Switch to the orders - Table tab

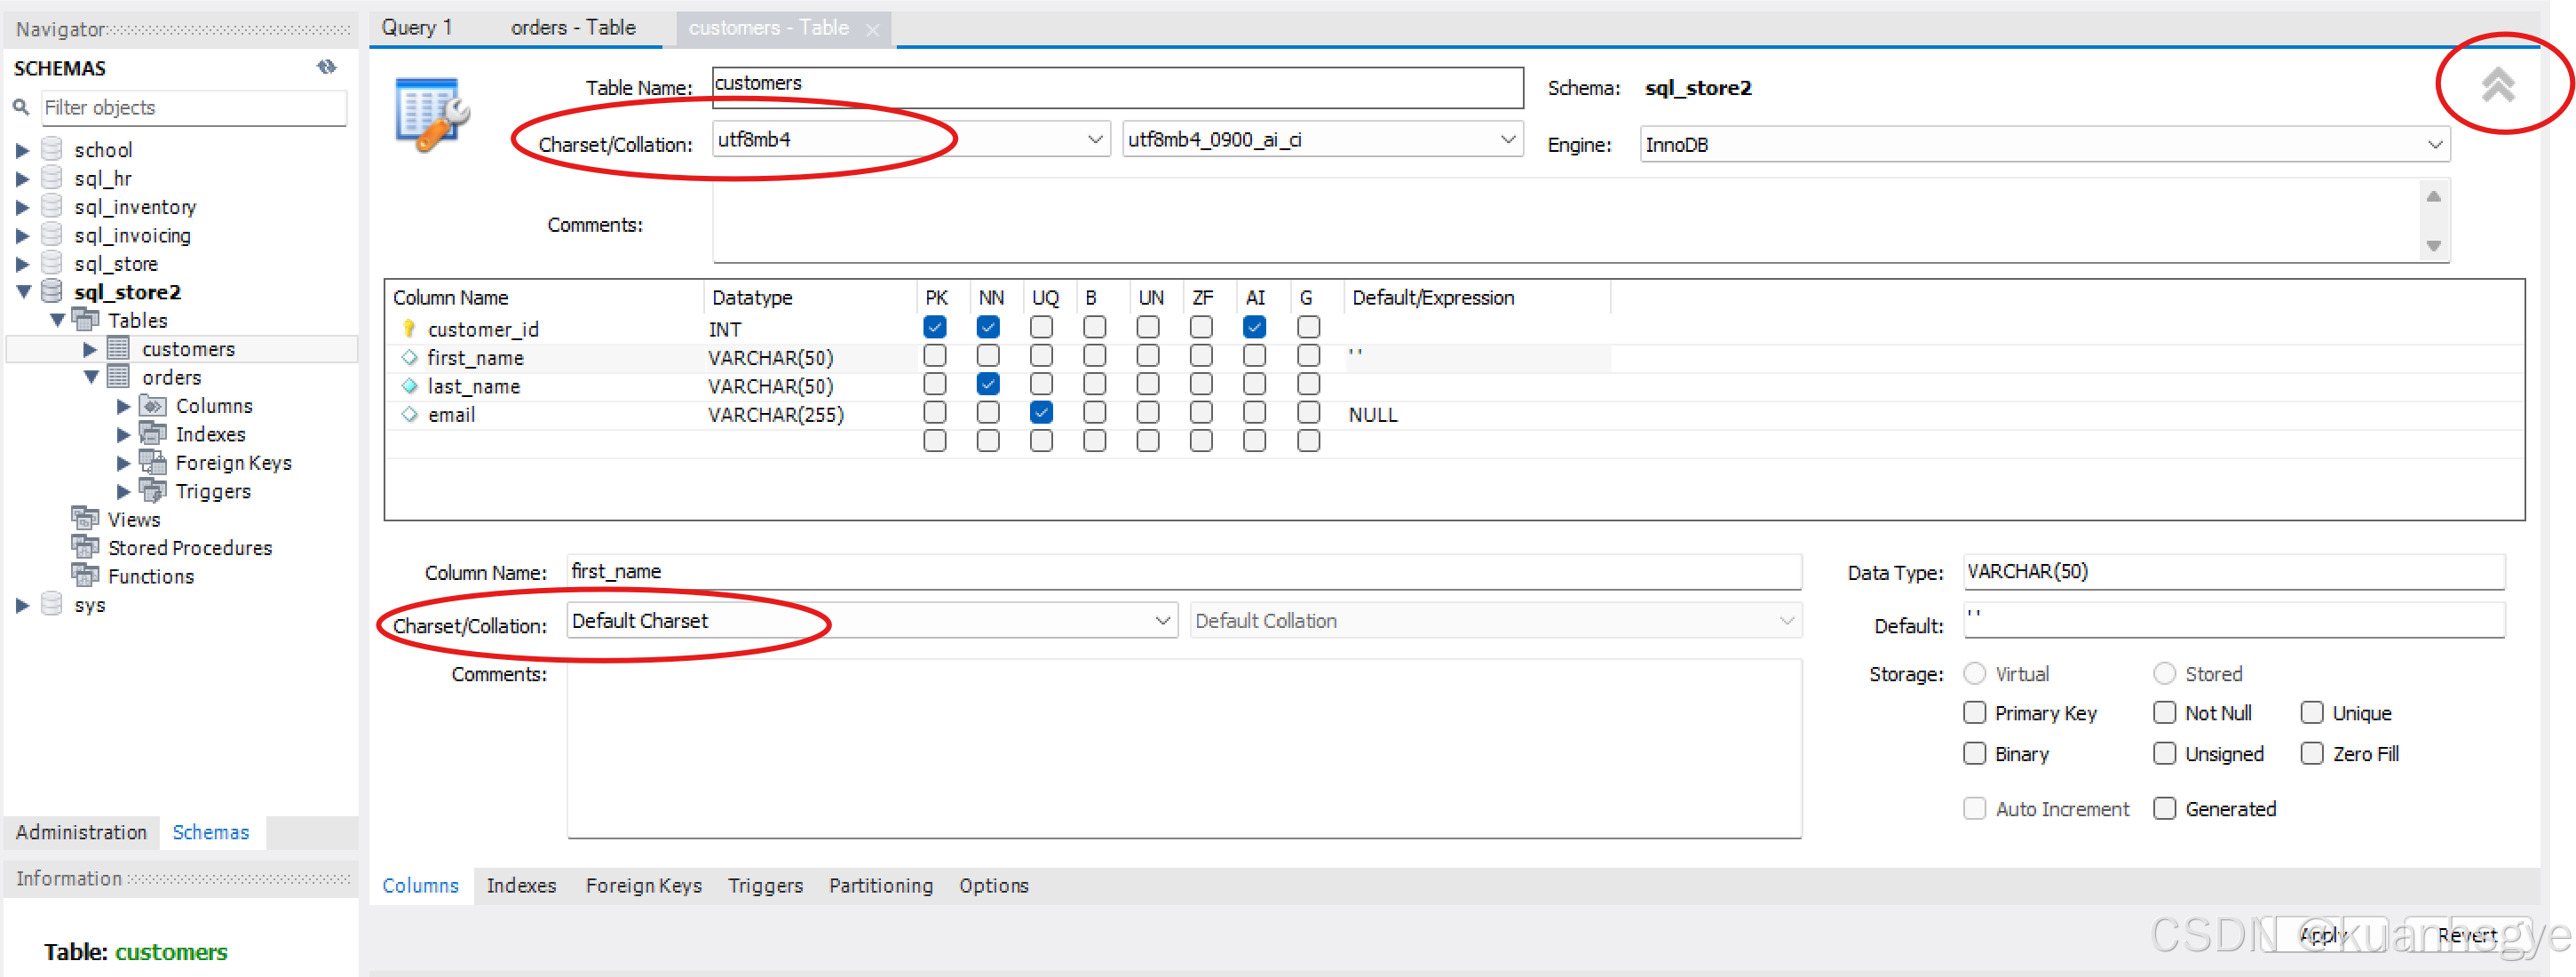point(573,28)
